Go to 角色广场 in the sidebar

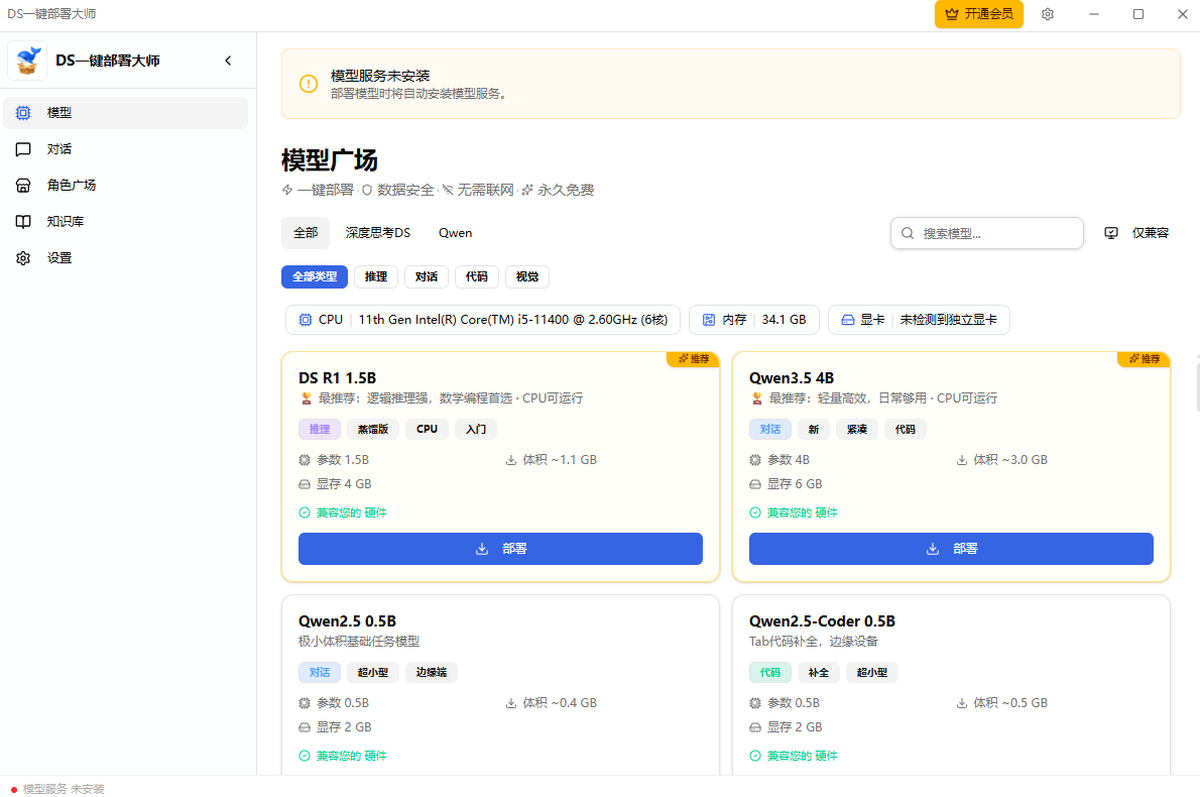[x=125, y=185]
